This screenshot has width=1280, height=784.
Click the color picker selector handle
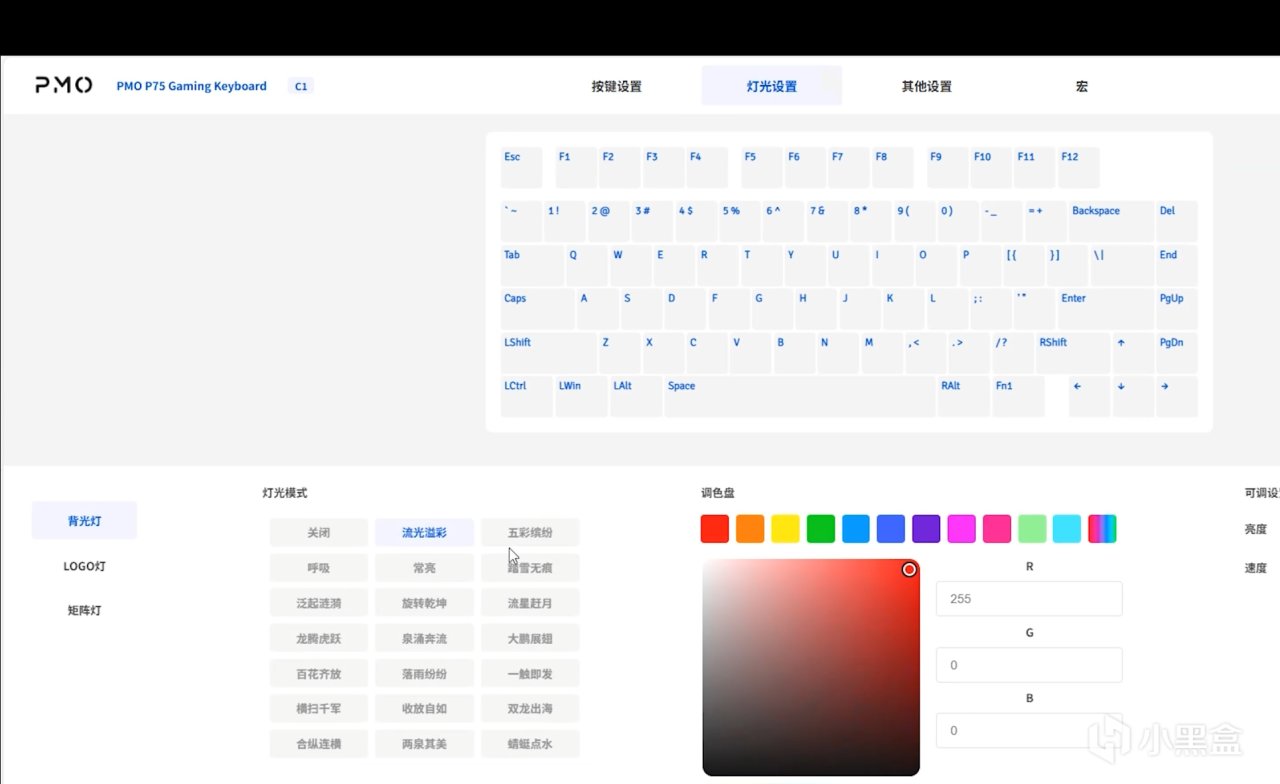tap(909, 570)
